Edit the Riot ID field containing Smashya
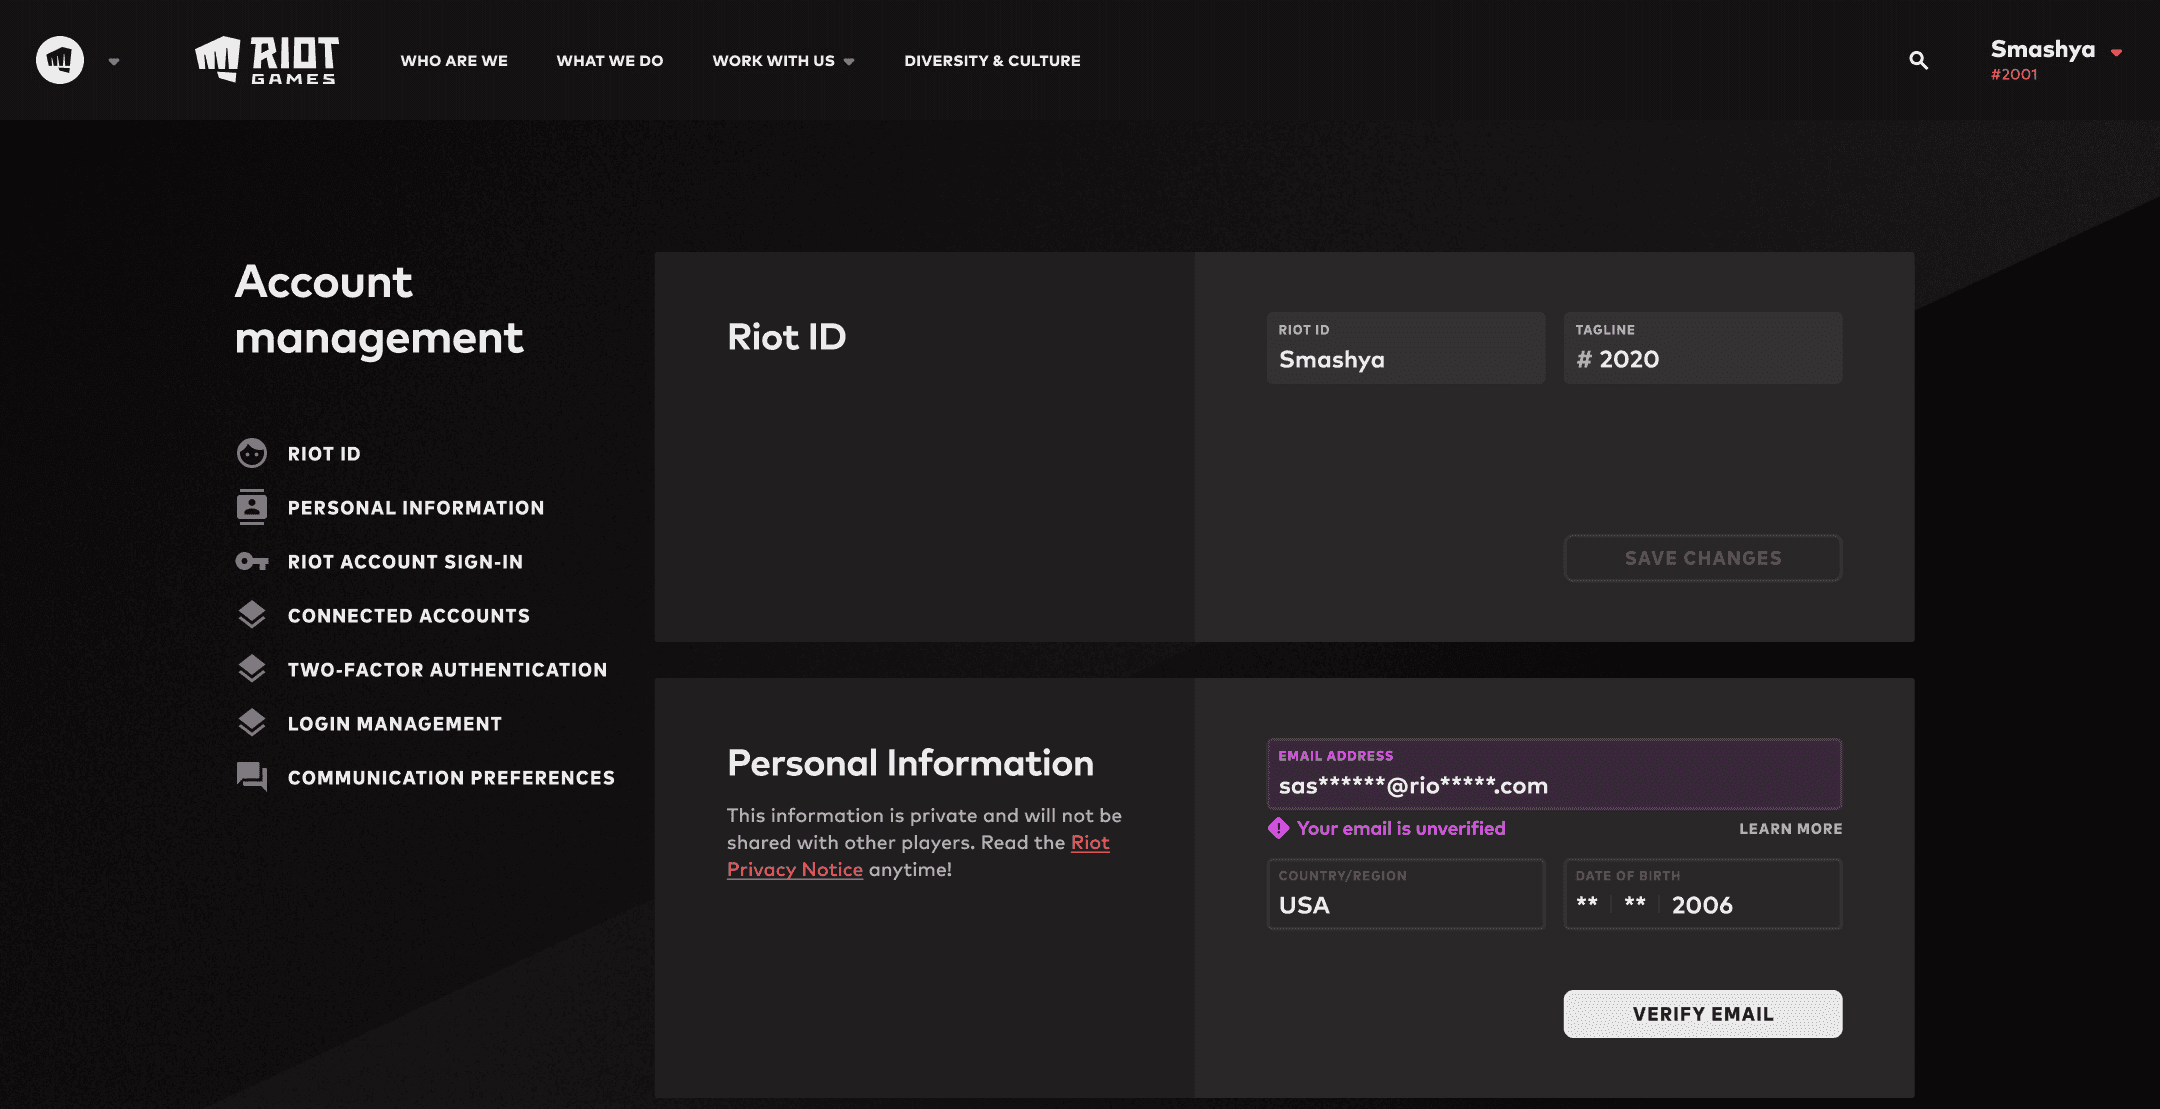Image resolution: width=2160 pixels, height=1109 pixels. (x=1406, y=348)
